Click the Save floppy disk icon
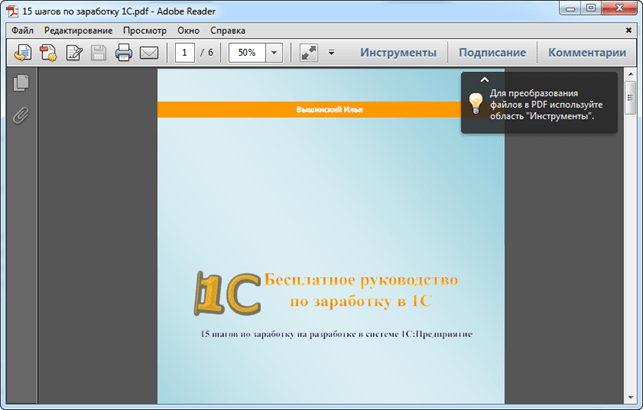Viewport: 643px width, 410px height. (98, 53)
